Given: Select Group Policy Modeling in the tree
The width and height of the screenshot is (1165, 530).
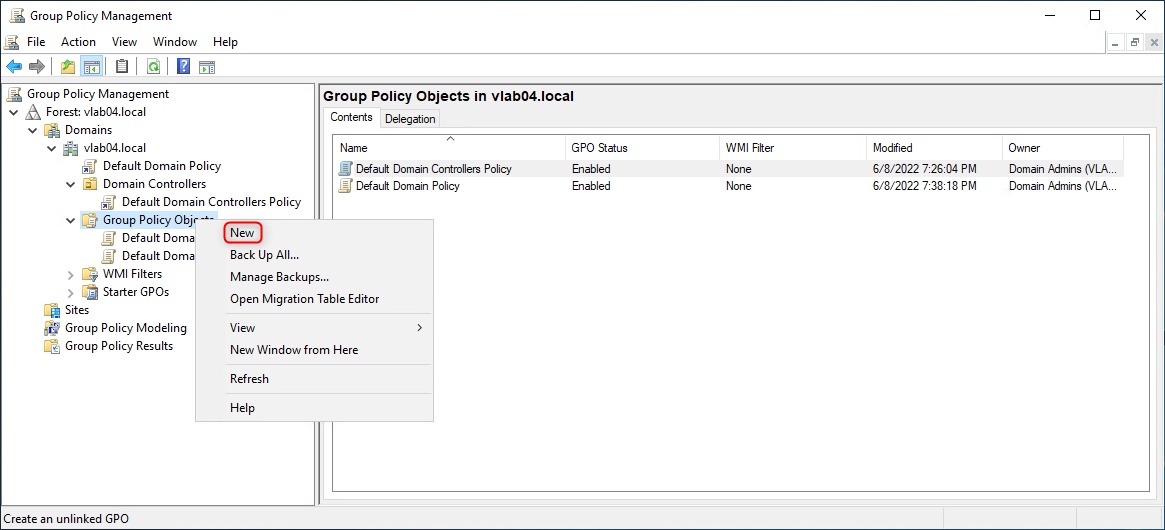Looking at the screenshot, I should (125, 328).
